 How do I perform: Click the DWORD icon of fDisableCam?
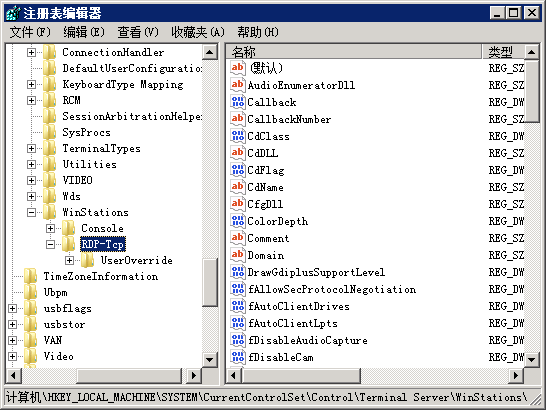237,357
